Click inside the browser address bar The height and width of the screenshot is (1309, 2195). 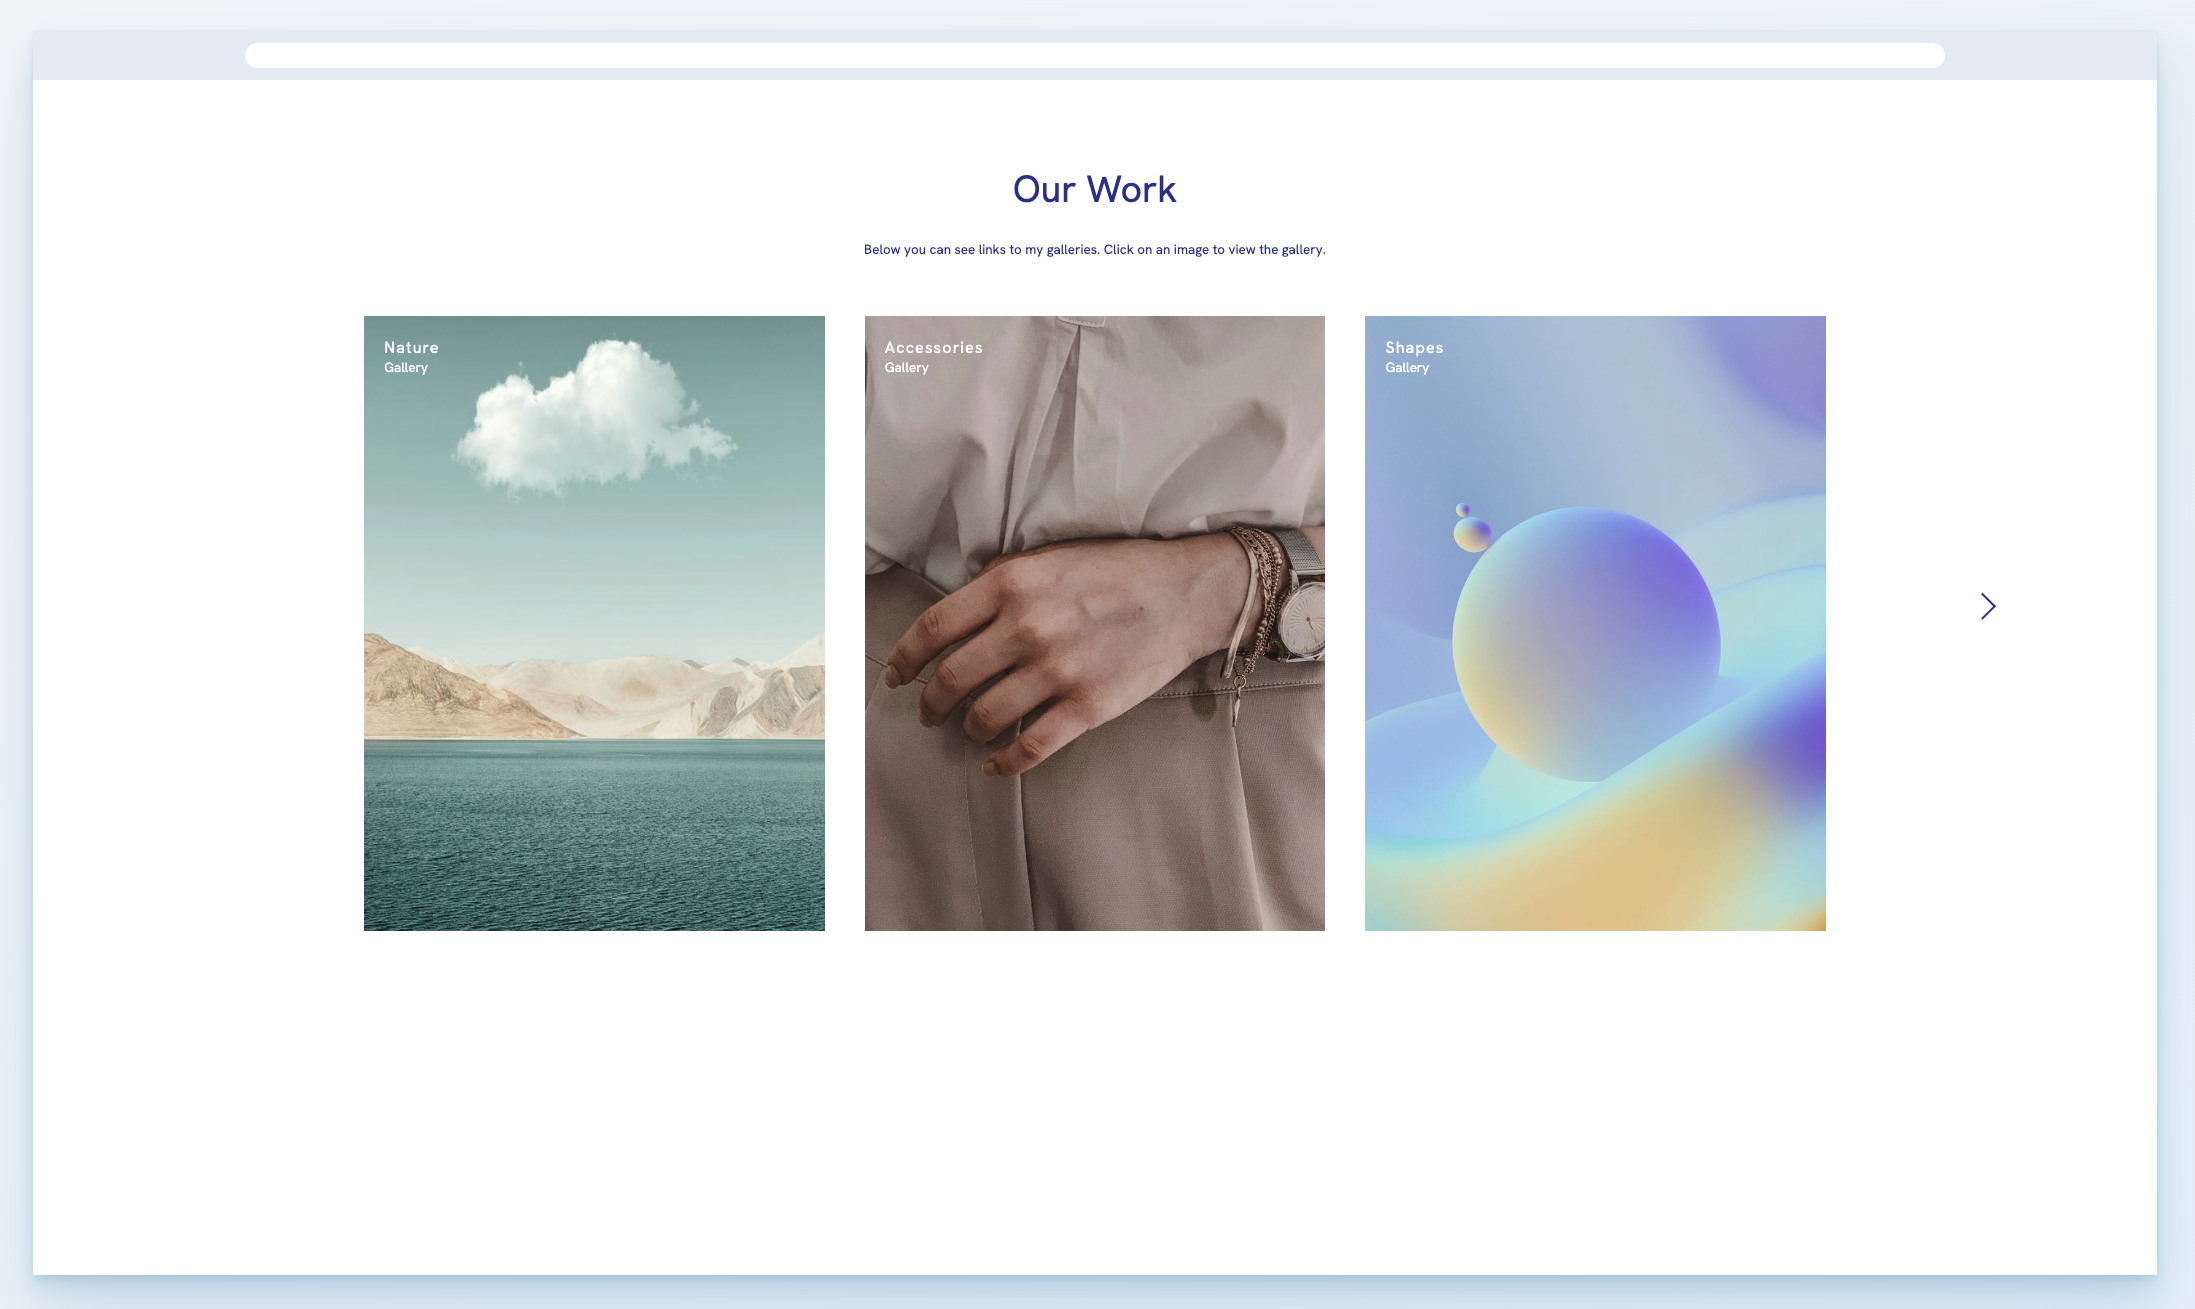[x=1095, y=55]
